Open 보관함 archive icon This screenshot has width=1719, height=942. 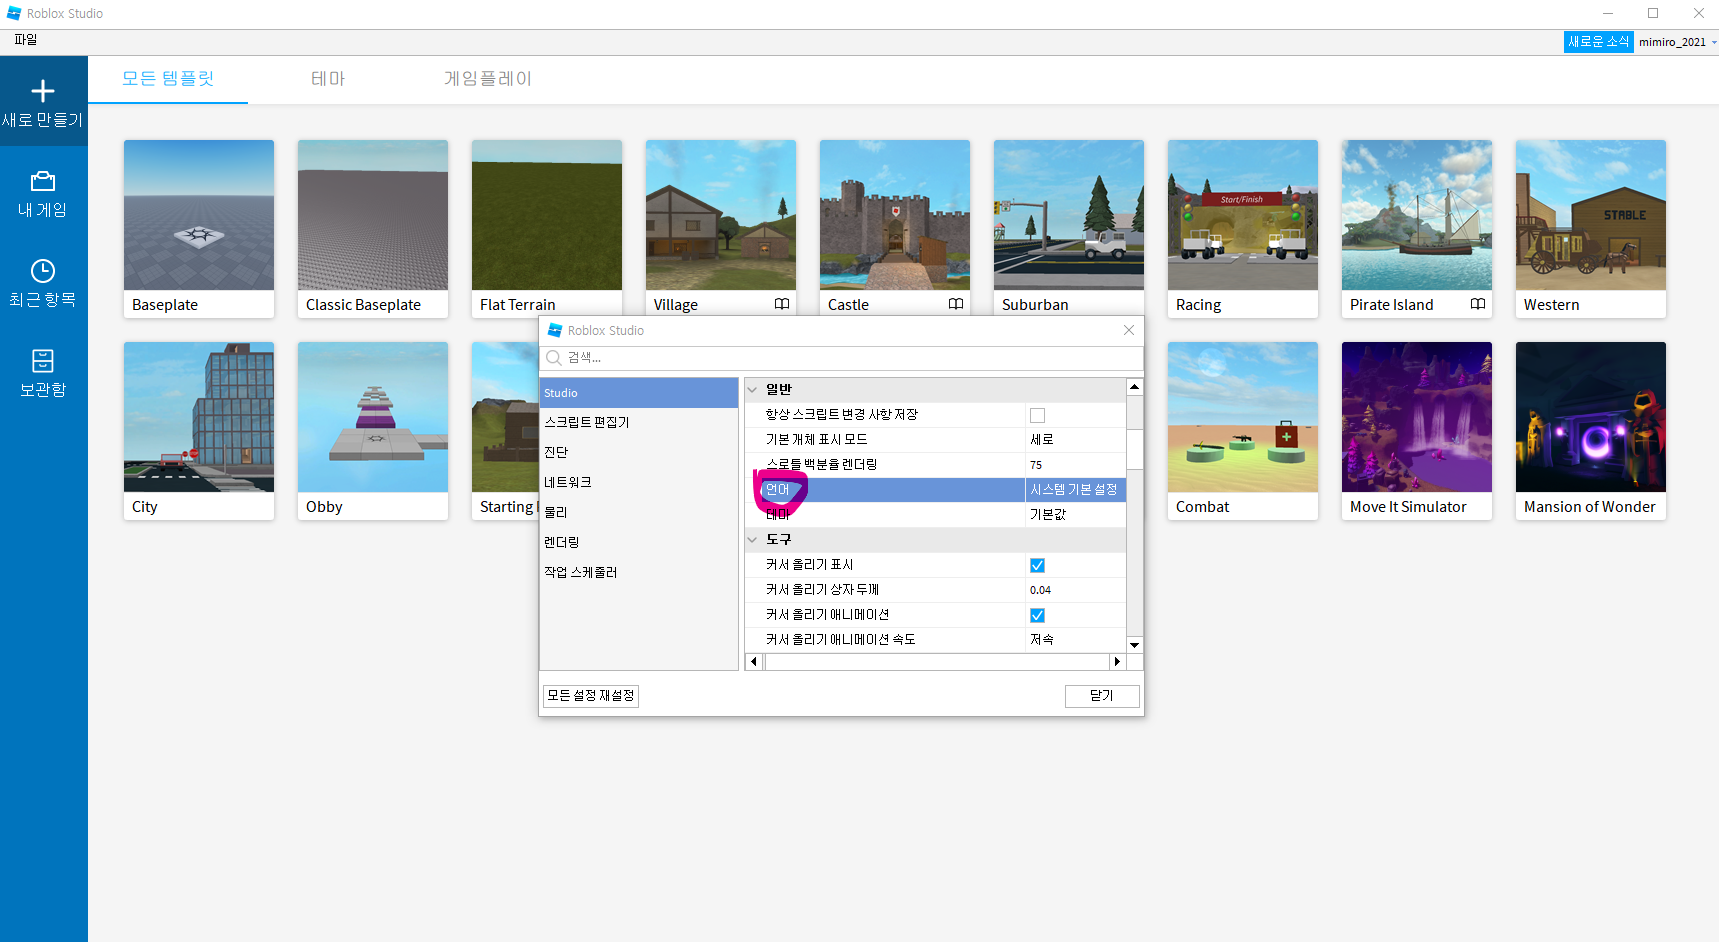point(43,361)
